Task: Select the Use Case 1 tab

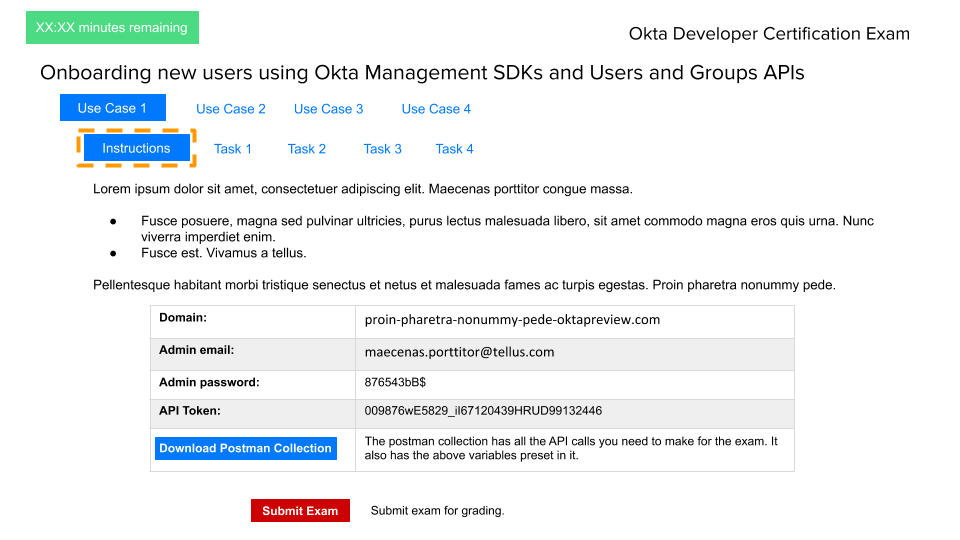Action: pos(112,108)
